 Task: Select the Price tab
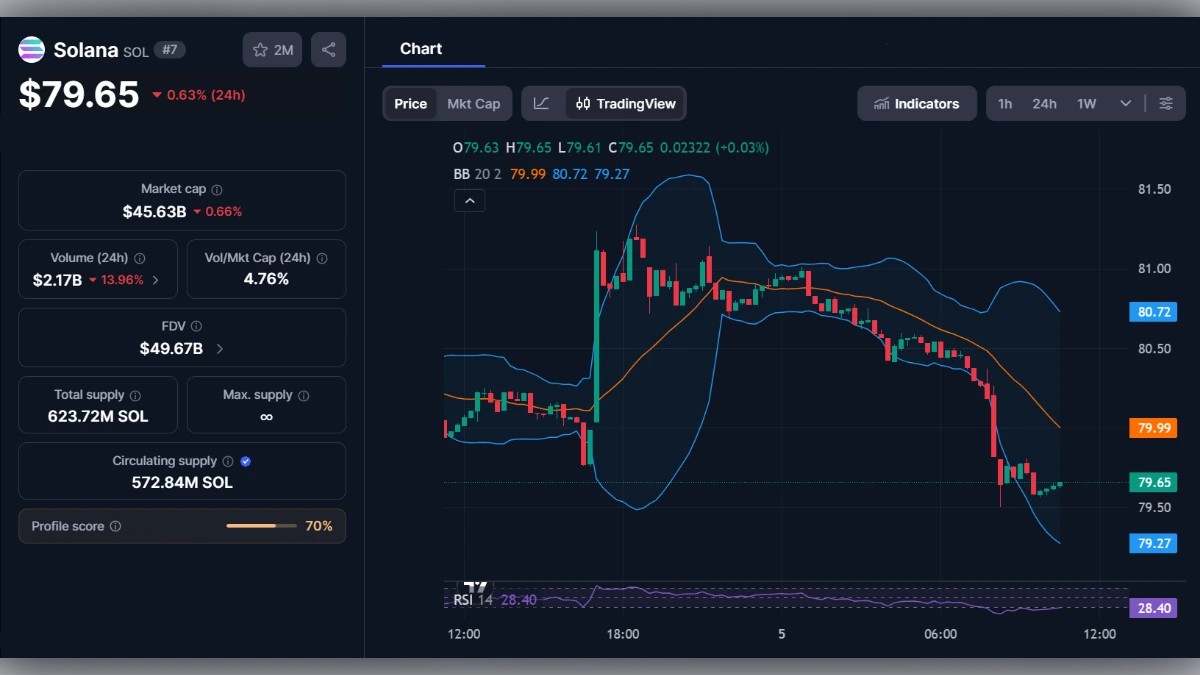pos(410,103)
